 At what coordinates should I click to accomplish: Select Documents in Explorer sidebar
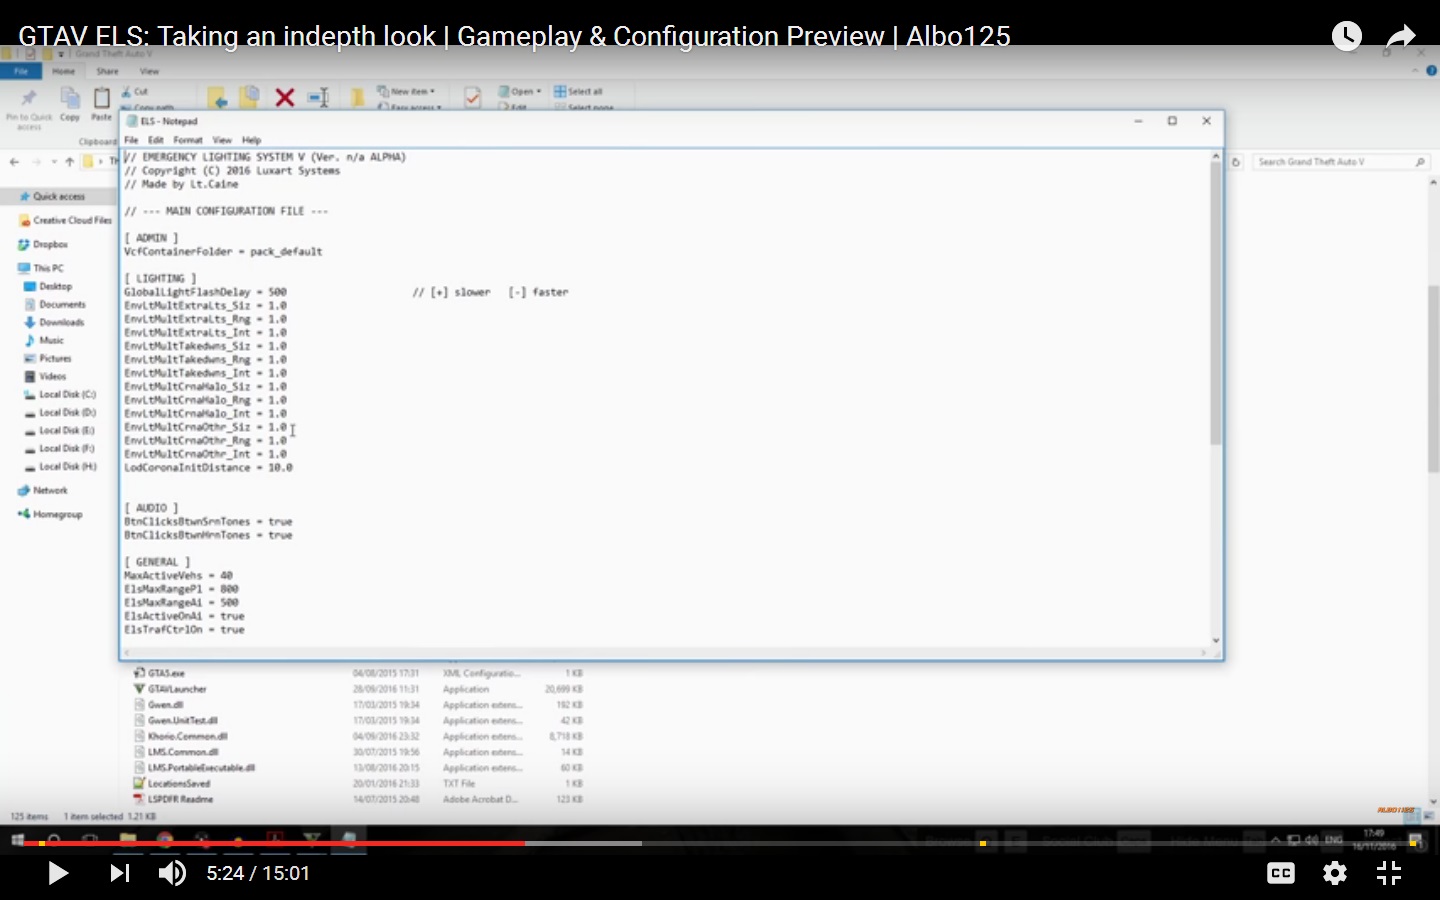(56, 304)
